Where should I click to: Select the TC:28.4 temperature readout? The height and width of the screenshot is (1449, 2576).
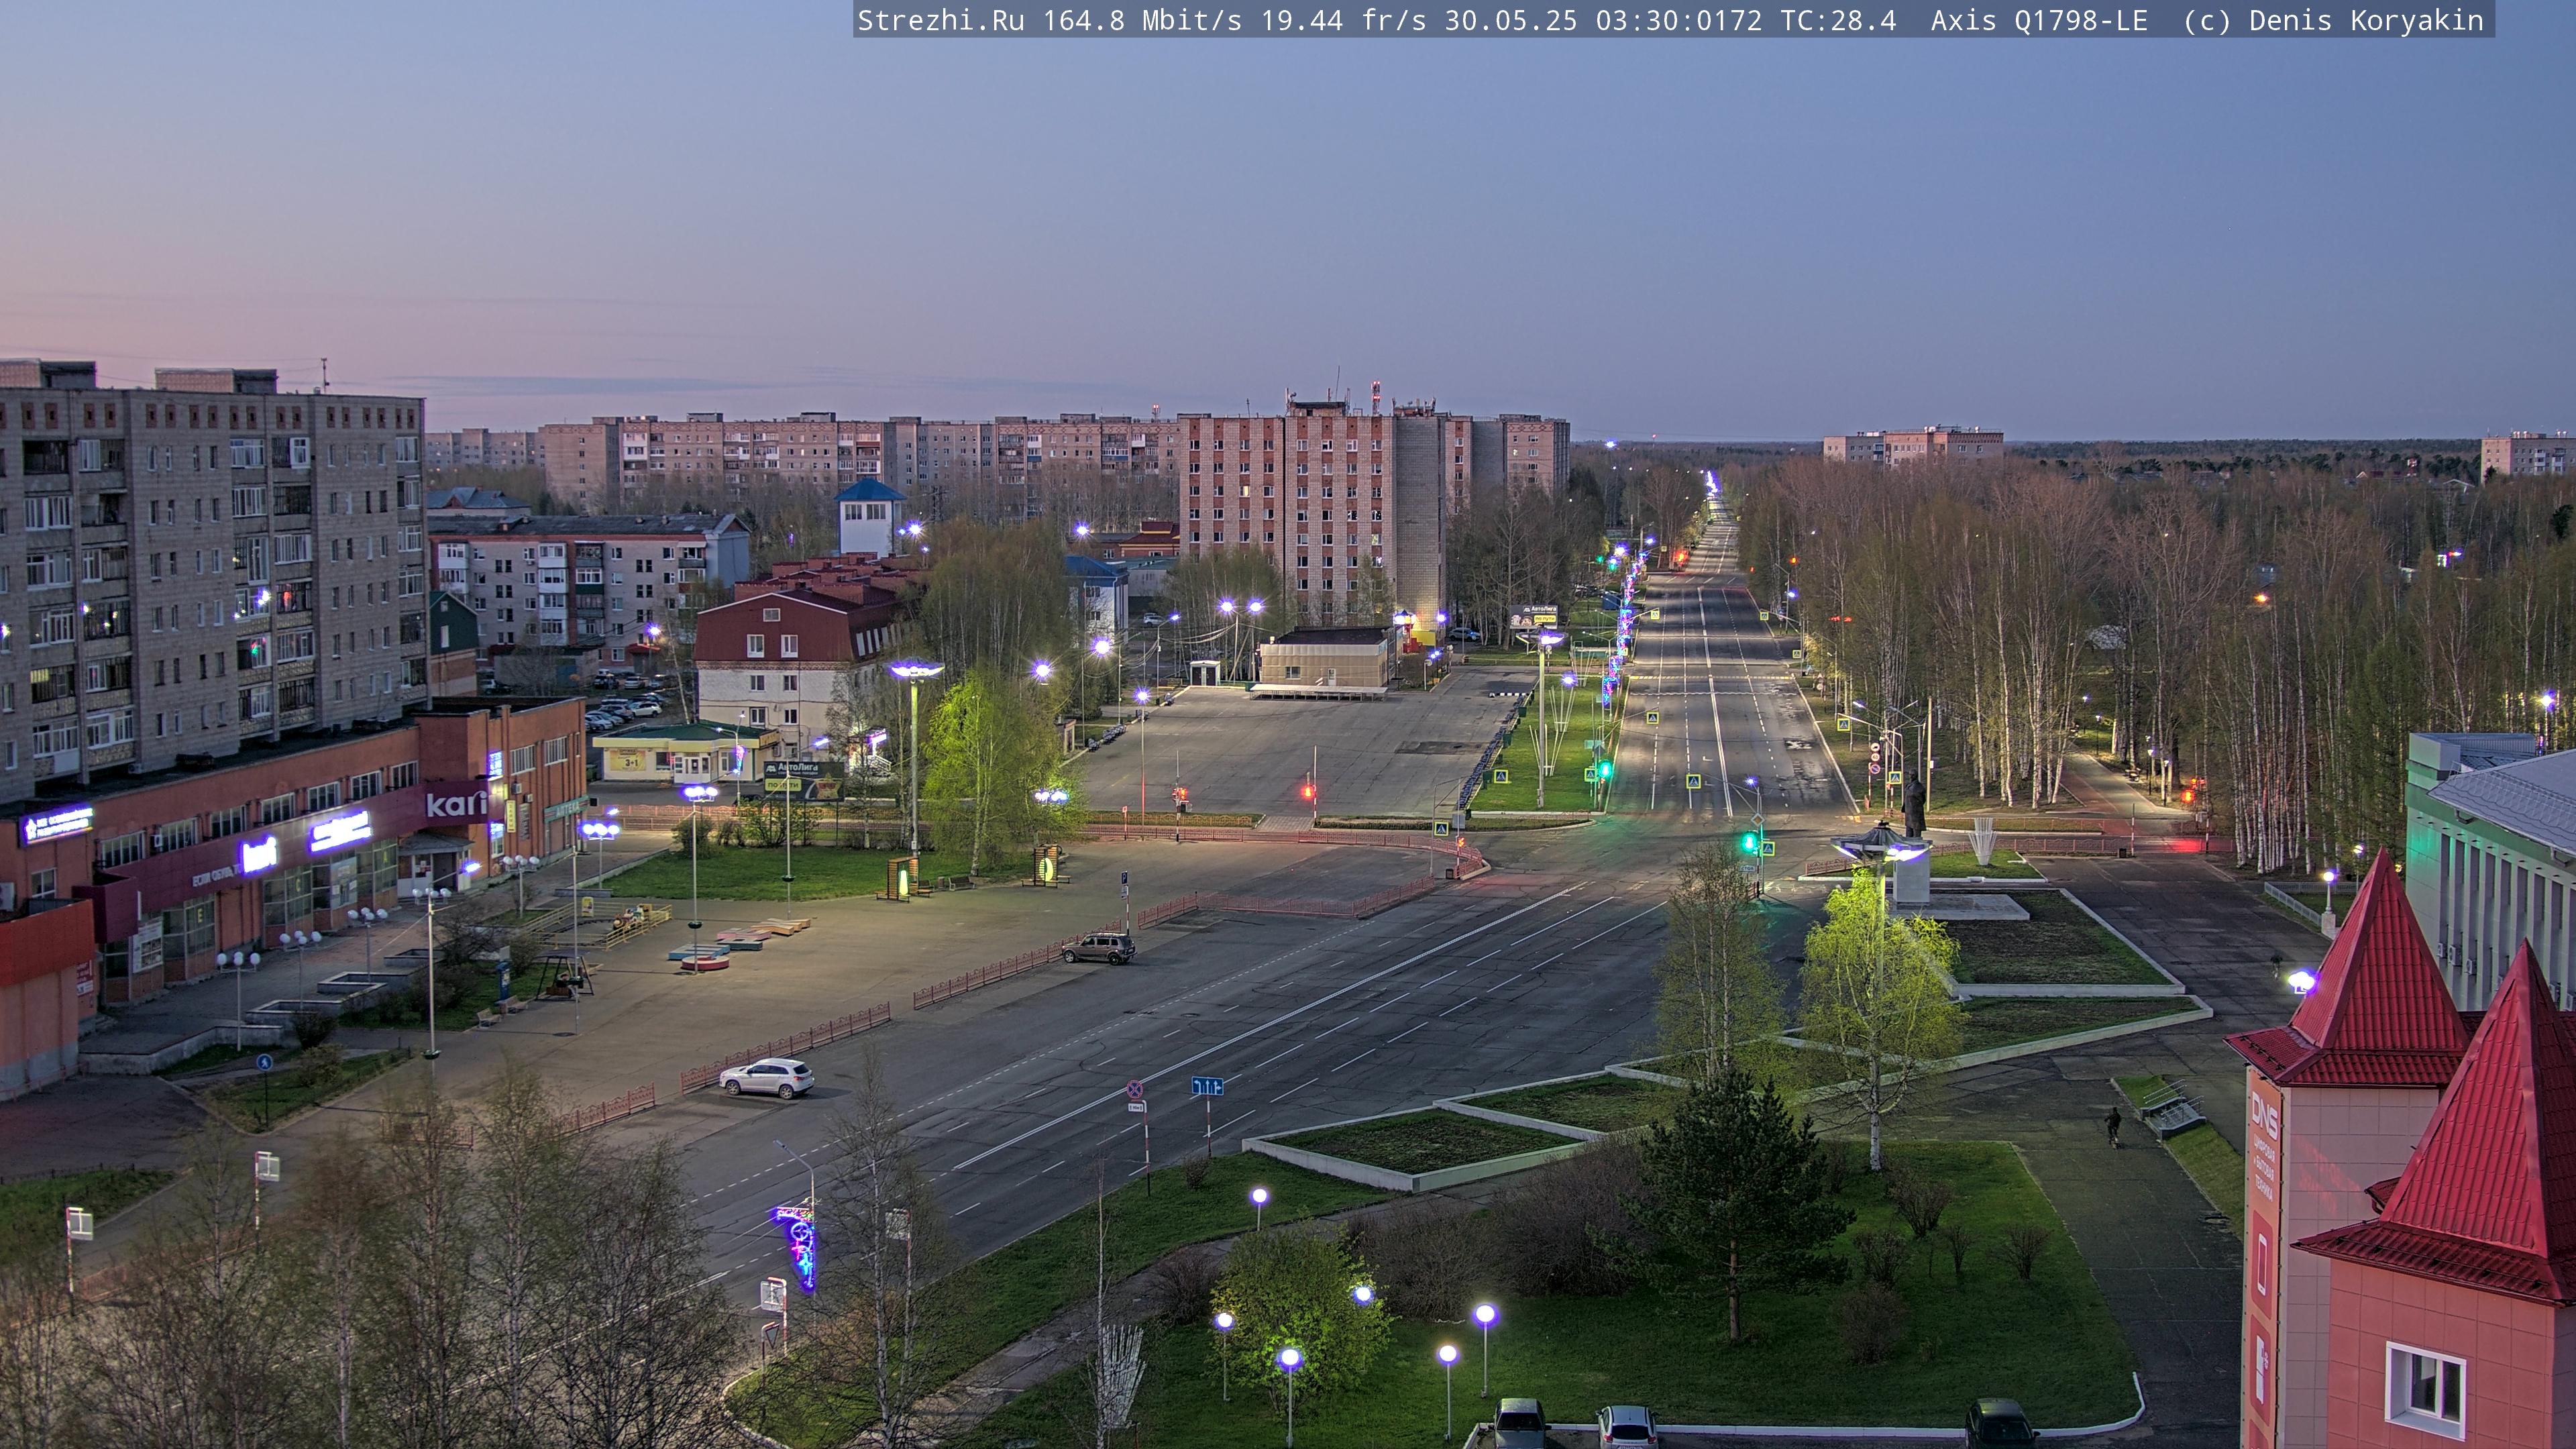coord(1838,21)
